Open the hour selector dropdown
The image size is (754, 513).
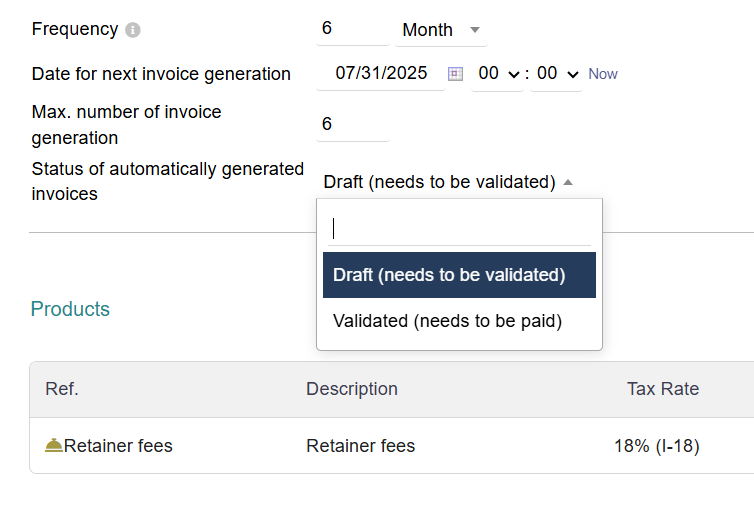tap(497, 74)
